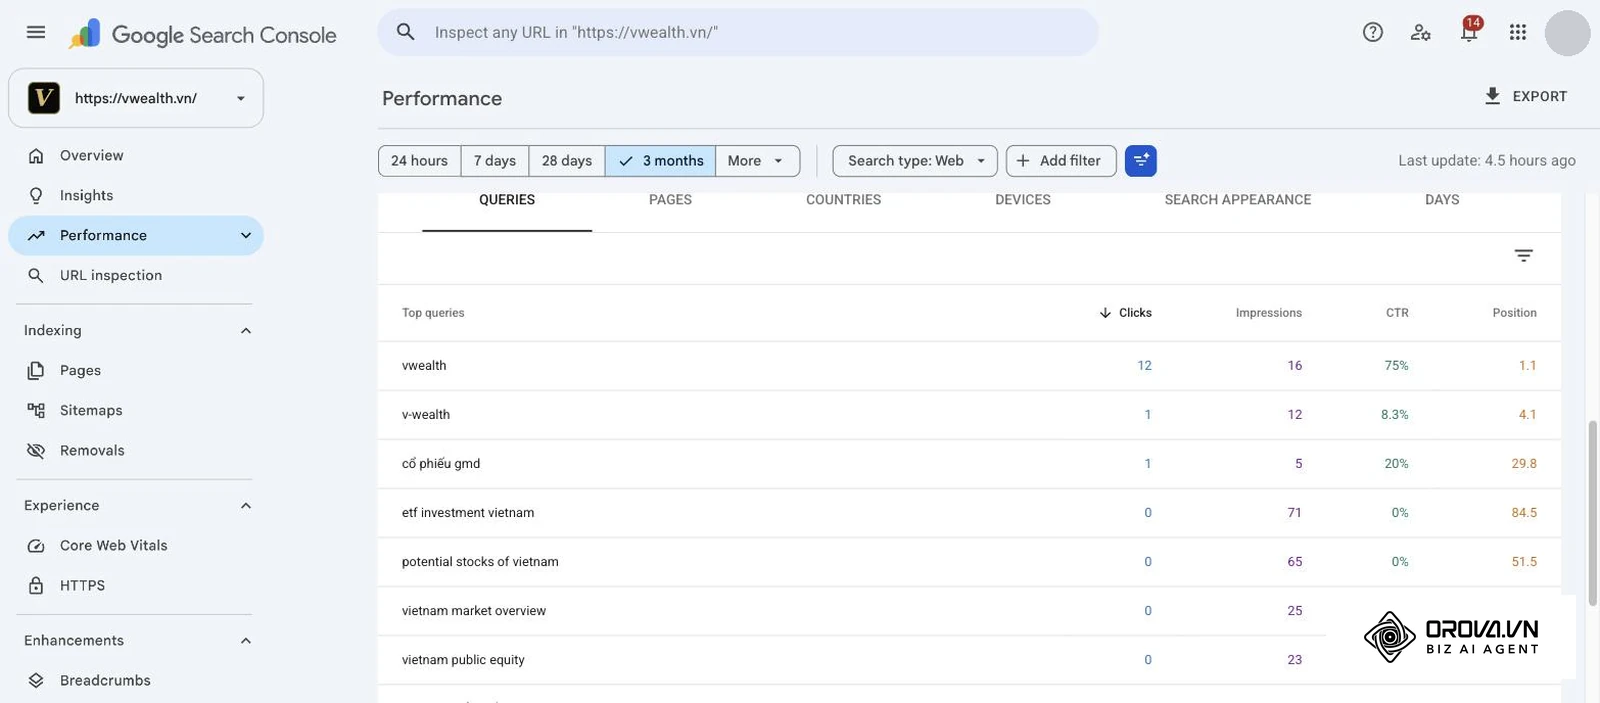Select the 7 days date range
Viewport: 1600px width, 703px height.
tap(495, 161)
